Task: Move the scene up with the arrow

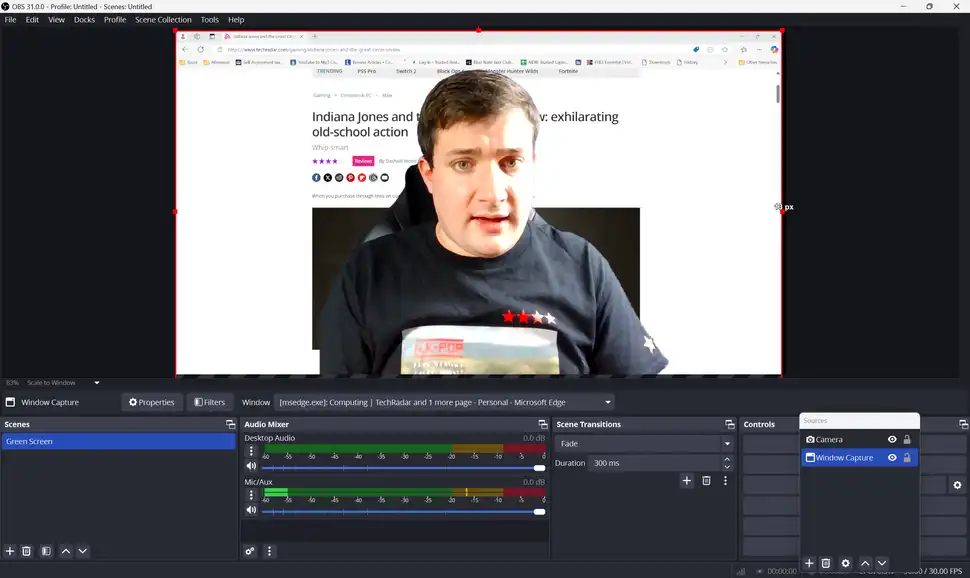Action: 66,551
